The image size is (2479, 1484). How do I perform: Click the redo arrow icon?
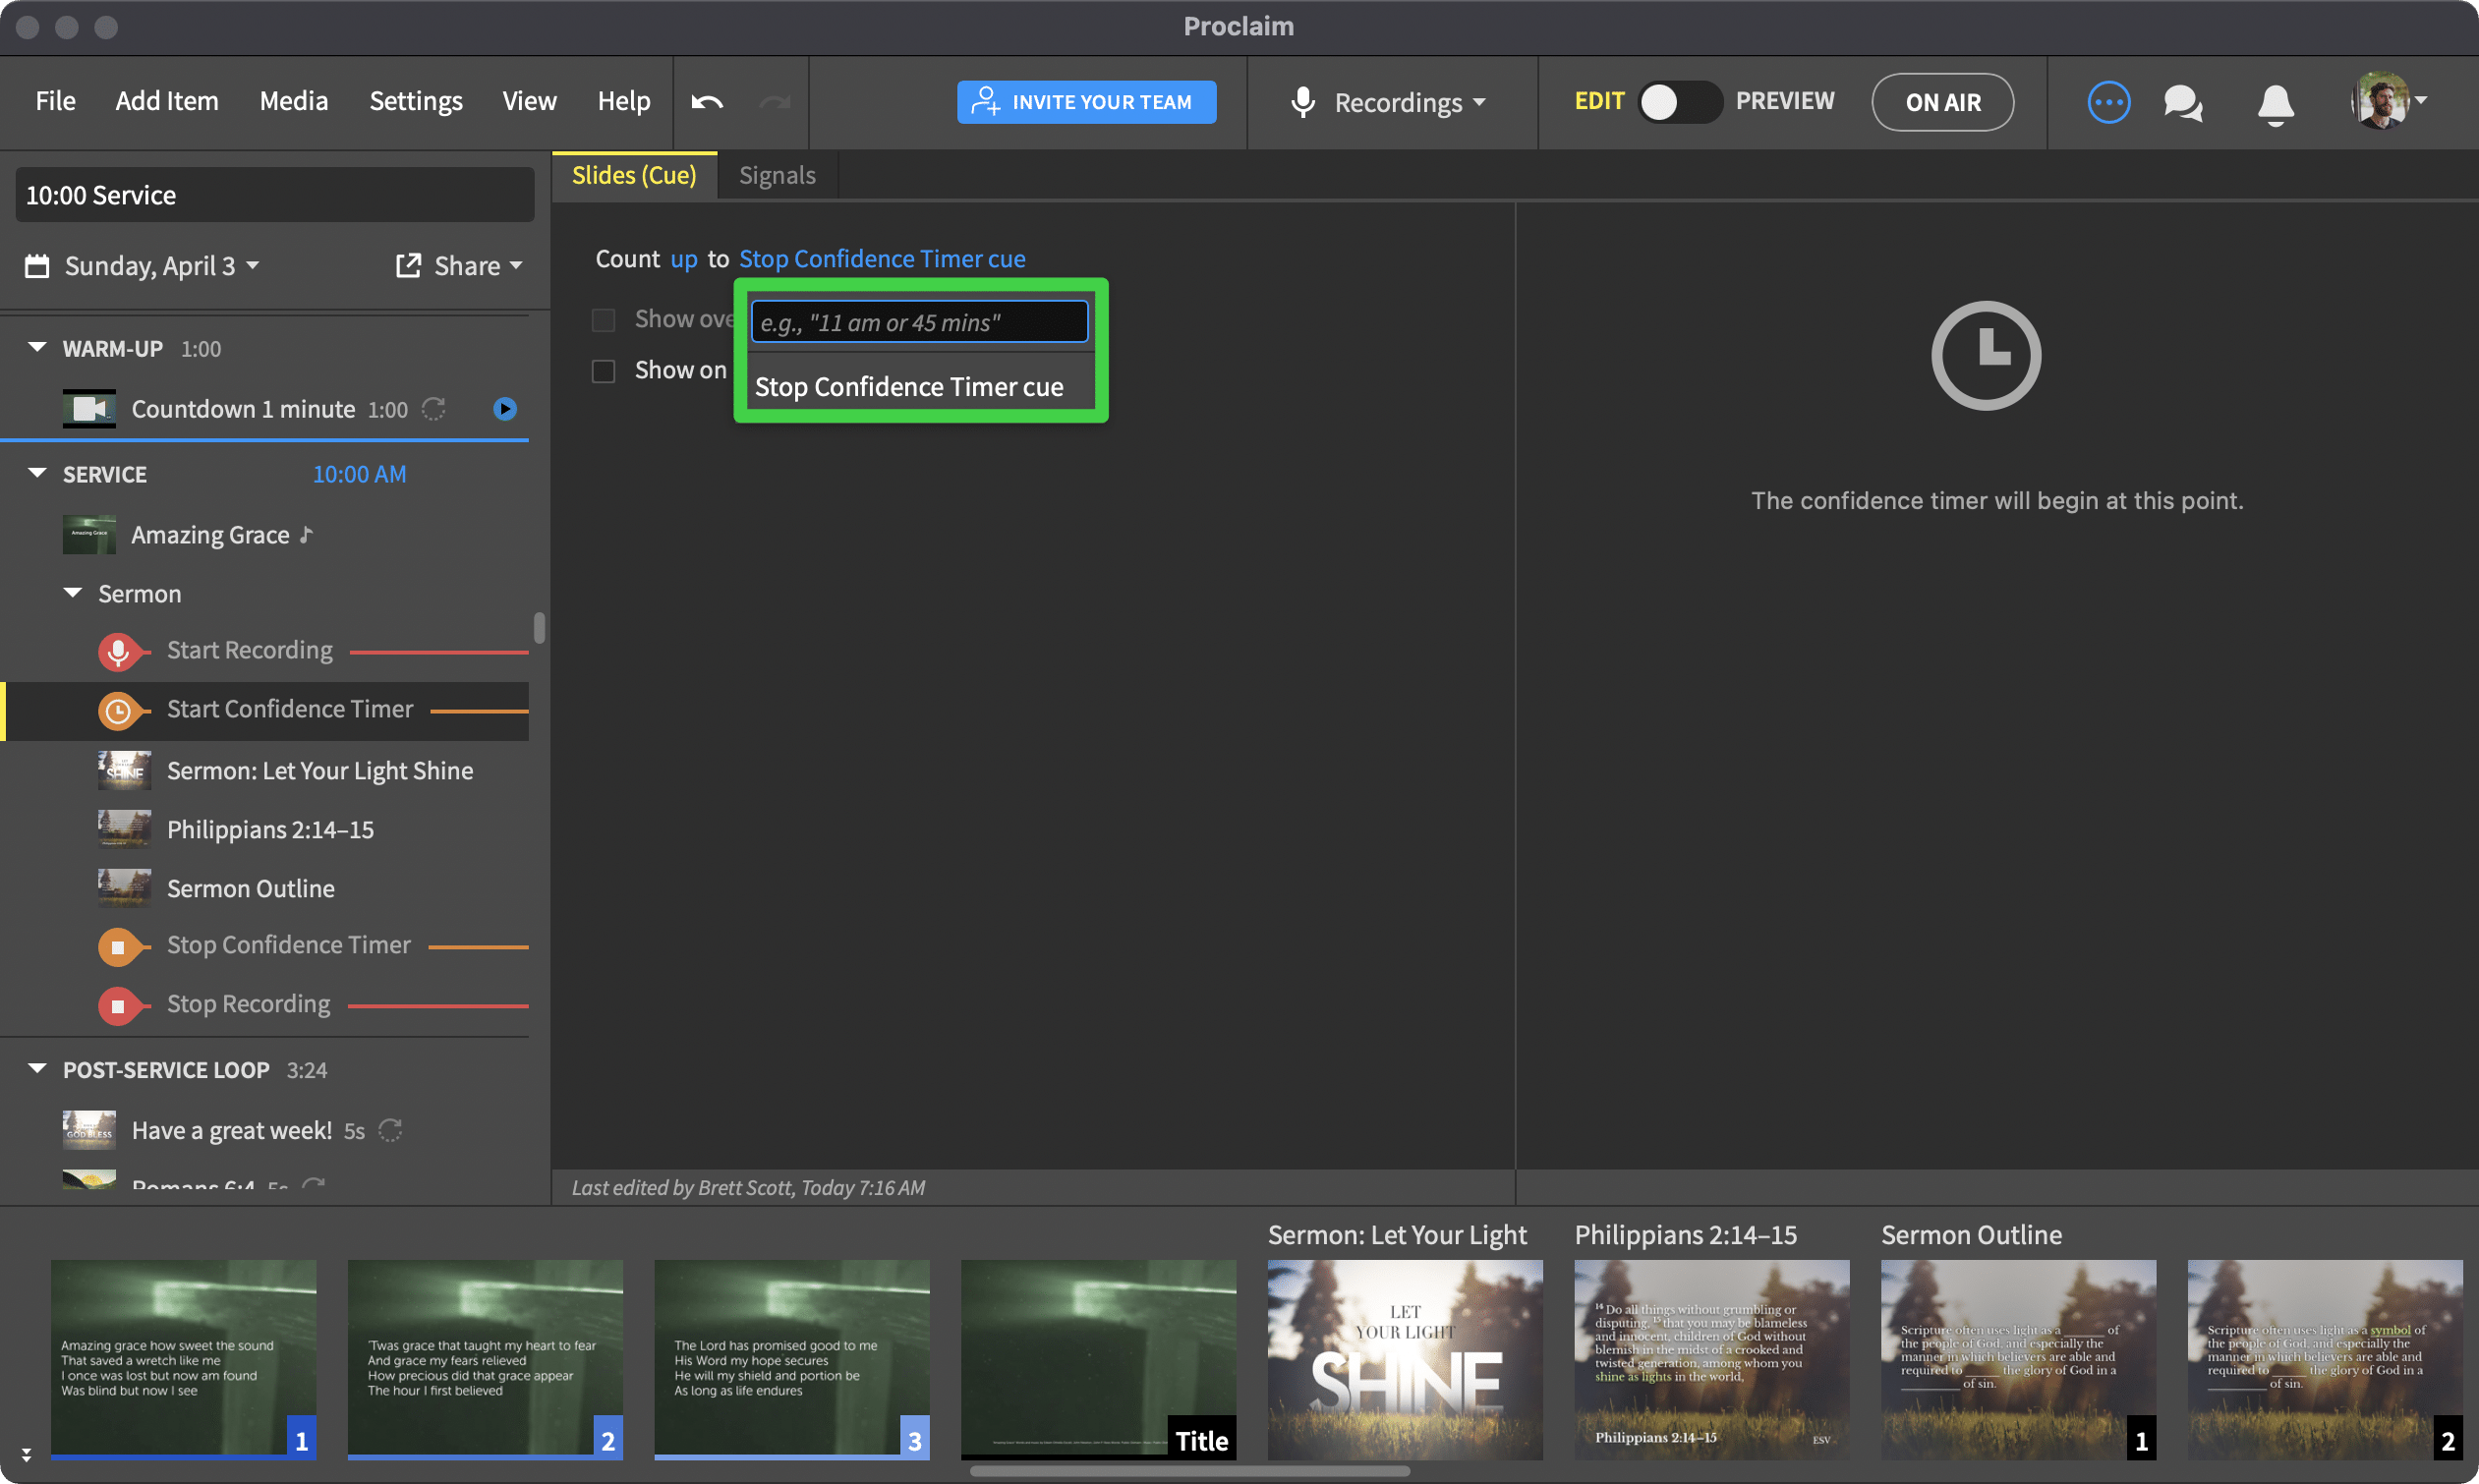[x=774, y=102]
